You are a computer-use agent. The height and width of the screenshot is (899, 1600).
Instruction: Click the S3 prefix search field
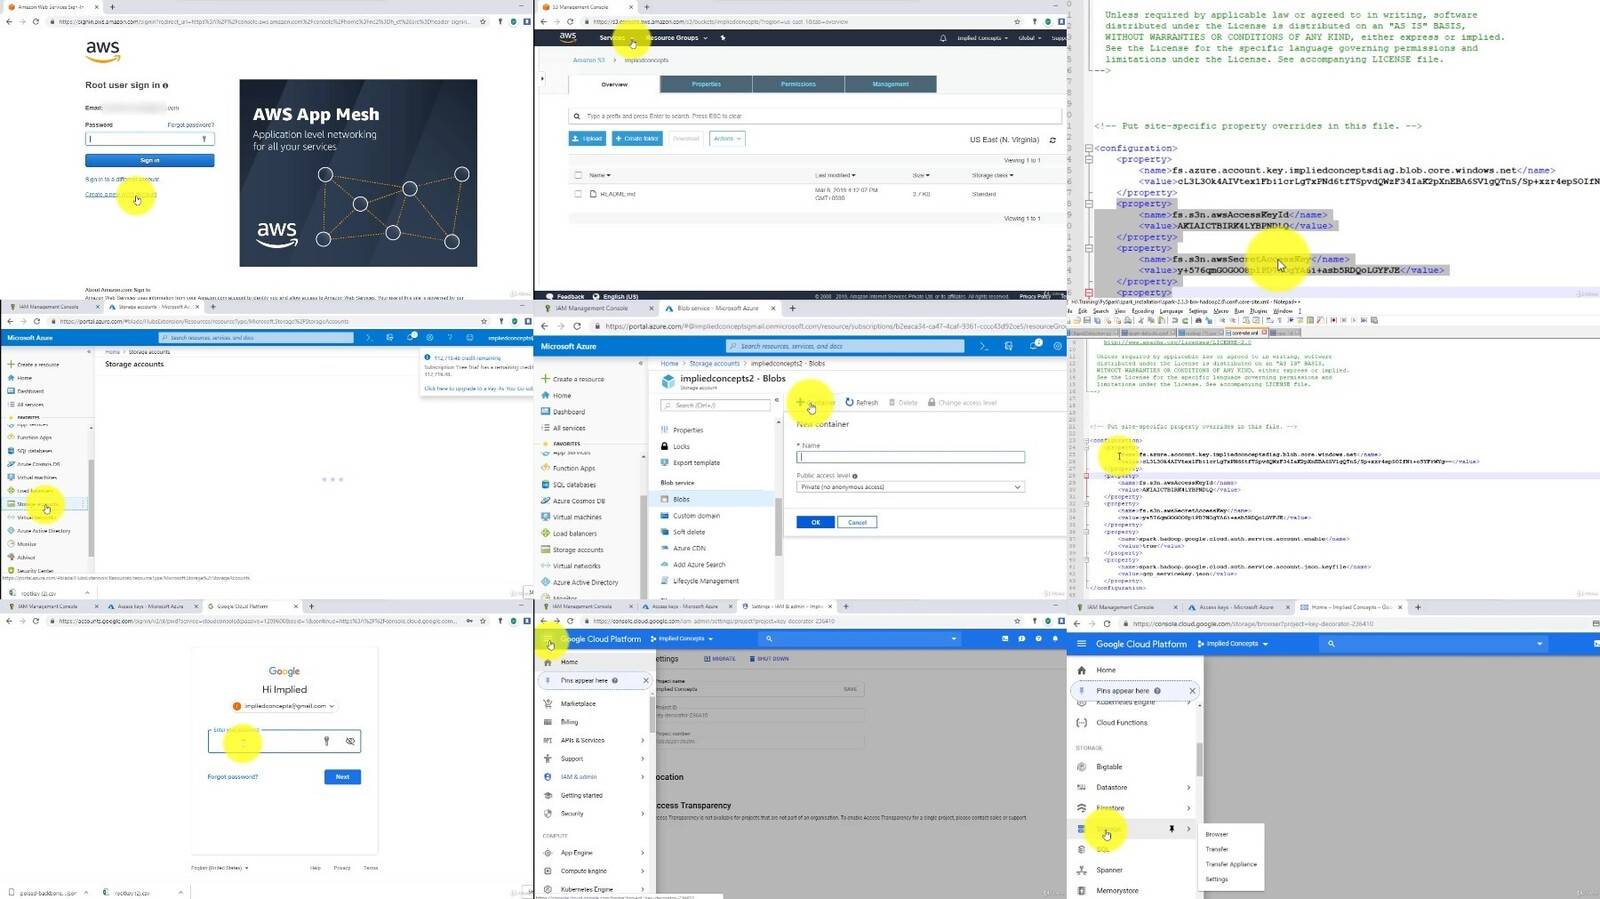(x=815, y=116)
